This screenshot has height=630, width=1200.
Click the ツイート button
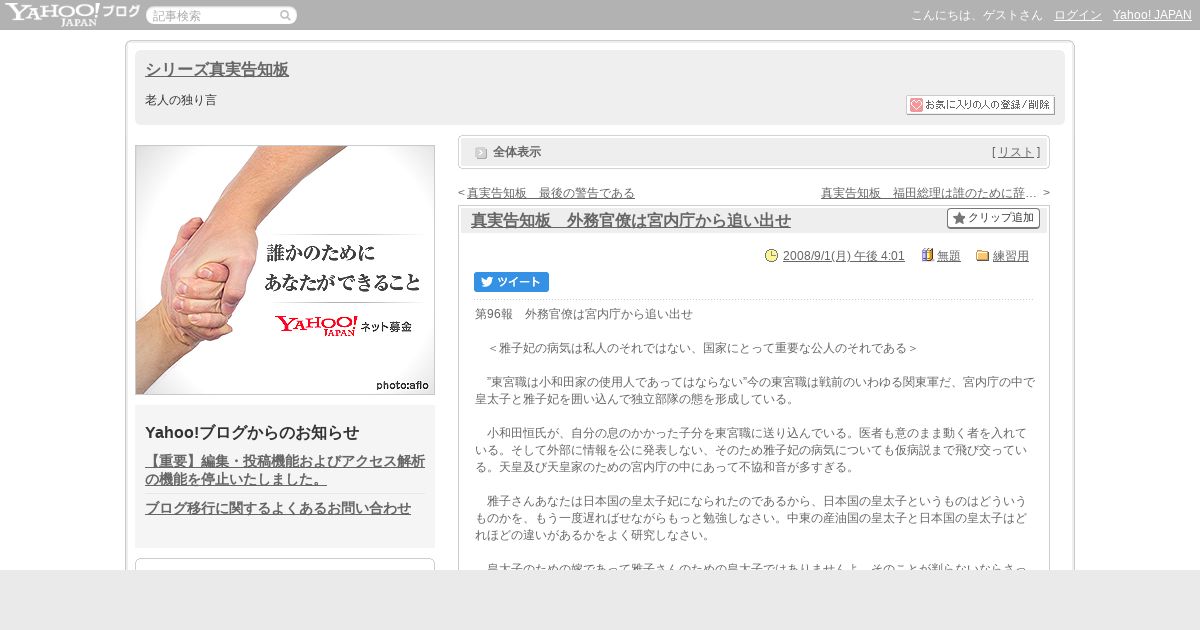point(511,282)
